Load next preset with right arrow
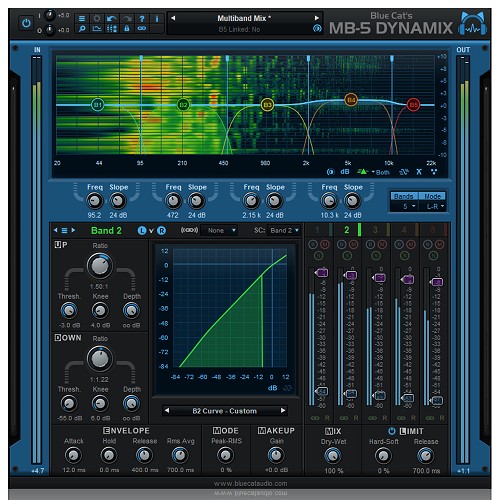Screen dimensions: 500x500 pyautogui.click(x=316, y=18)
